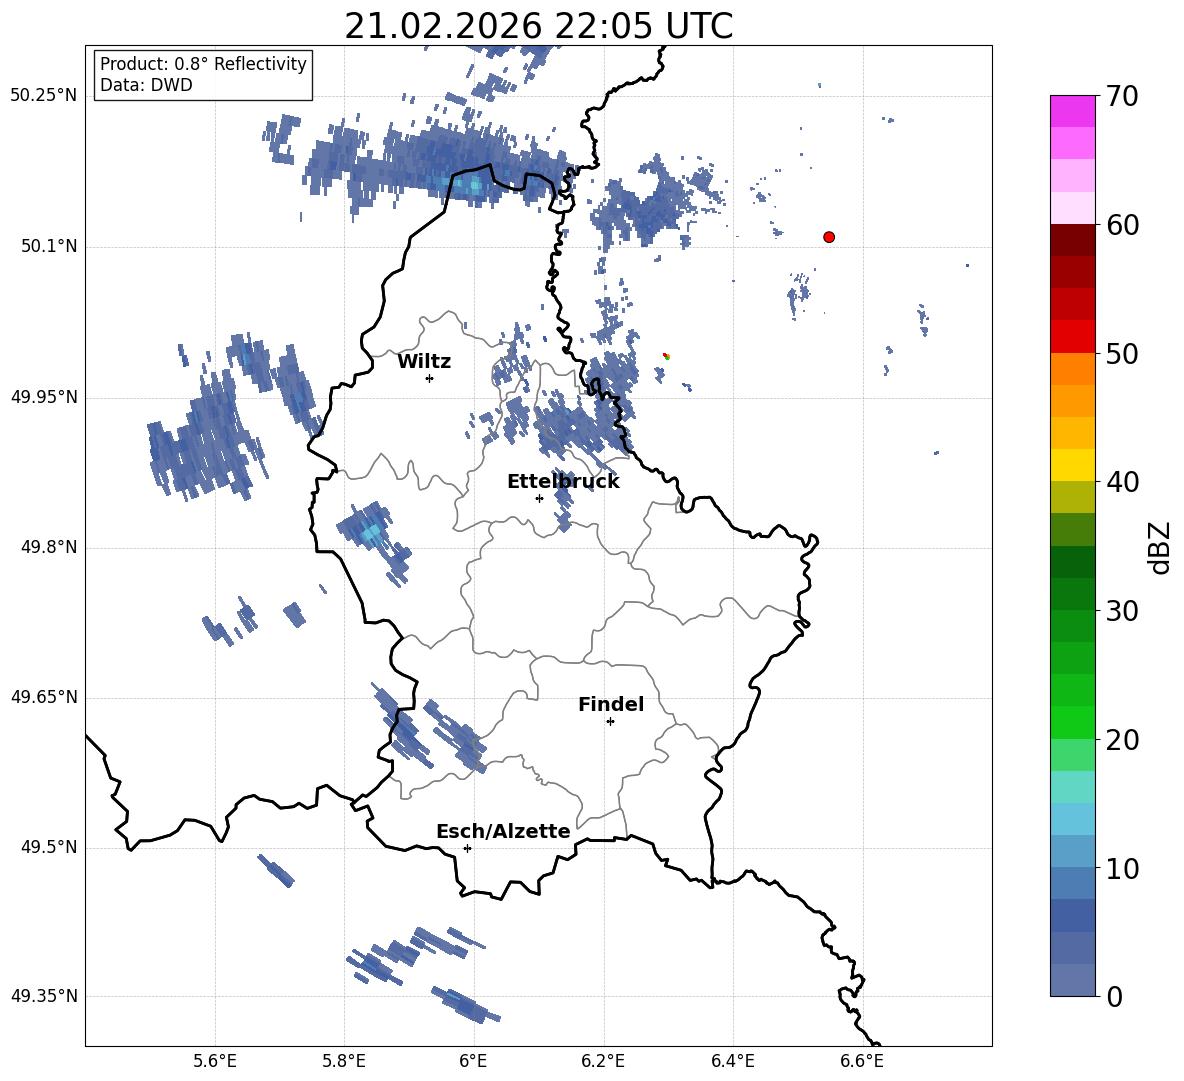Click the 20 value on the colorbar

(1122, 739)
